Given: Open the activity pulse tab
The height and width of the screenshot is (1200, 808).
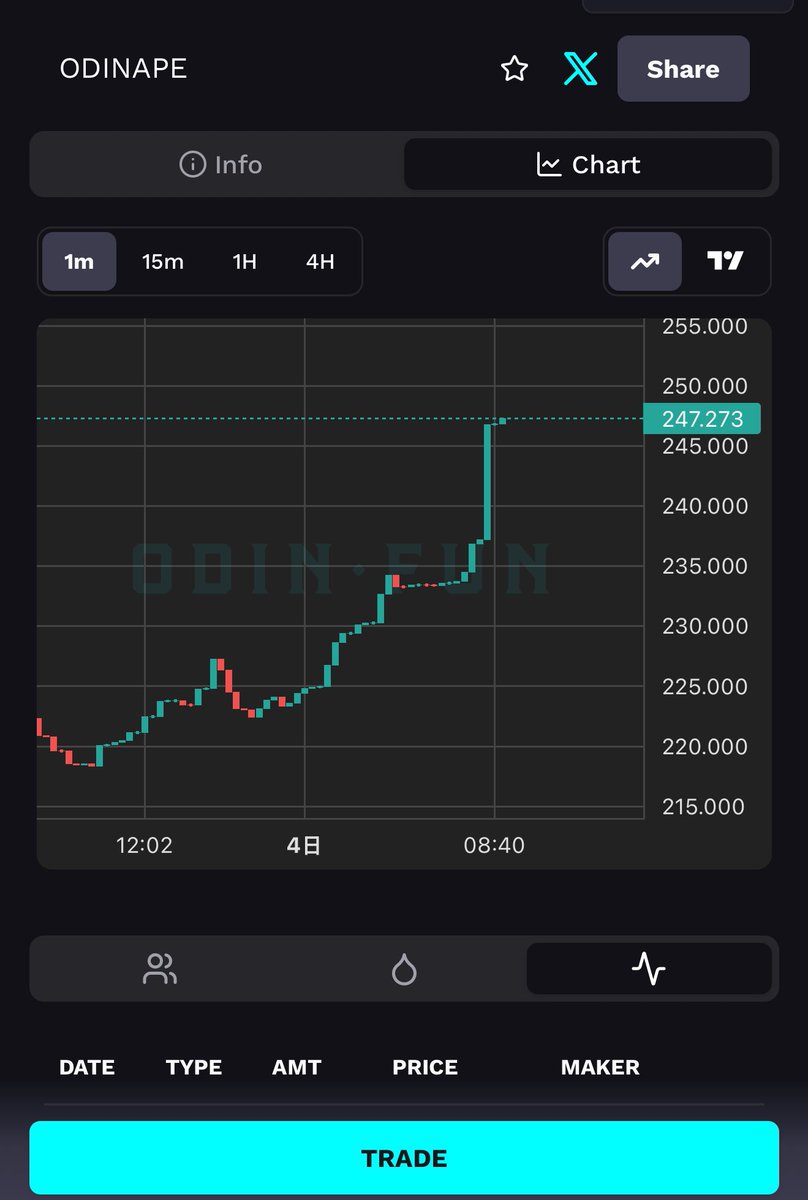Looking at the screenshot, I should [x=649, y=969].
